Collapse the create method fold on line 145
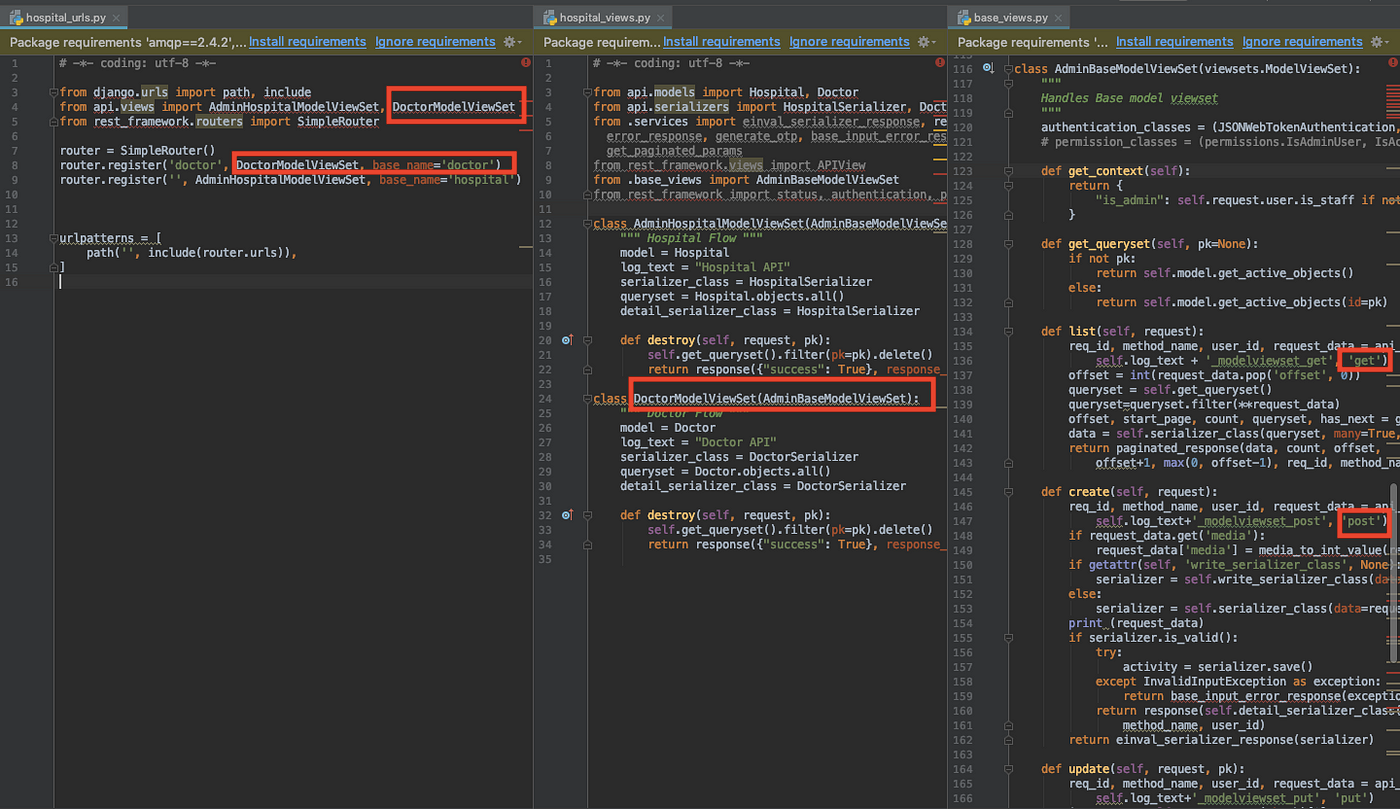This screenshot has width=1400, height=809. coord(1009,491)
